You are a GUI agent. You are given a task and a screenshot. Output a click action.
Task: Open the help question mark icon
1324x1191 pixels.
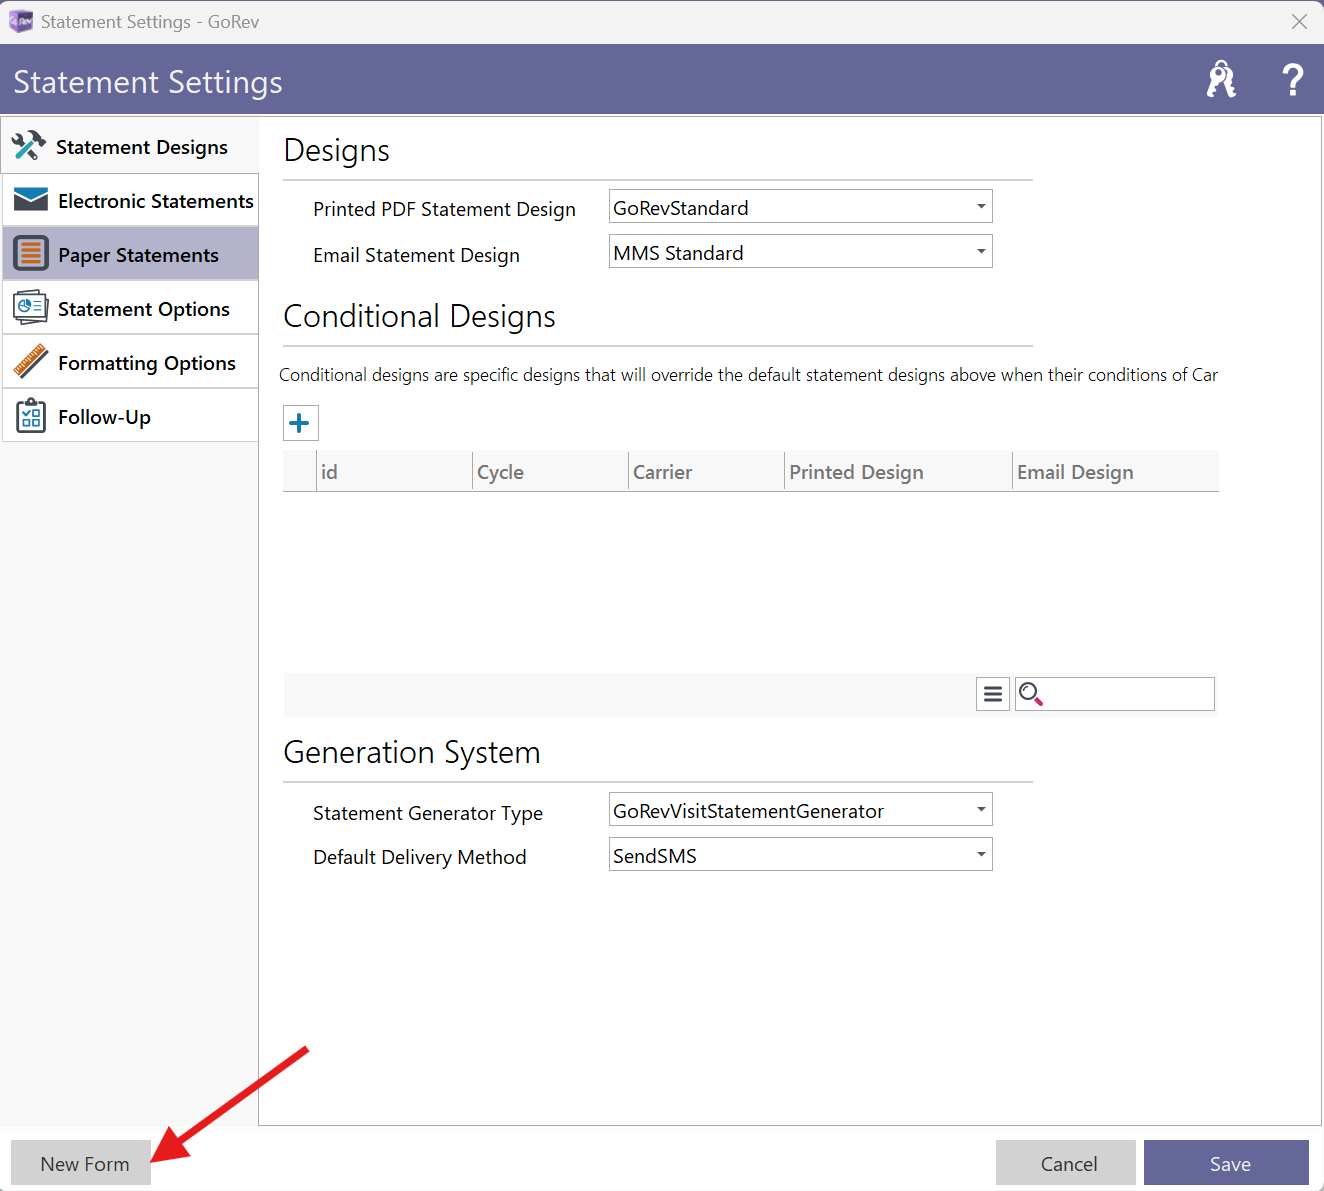click(1292, 80)
